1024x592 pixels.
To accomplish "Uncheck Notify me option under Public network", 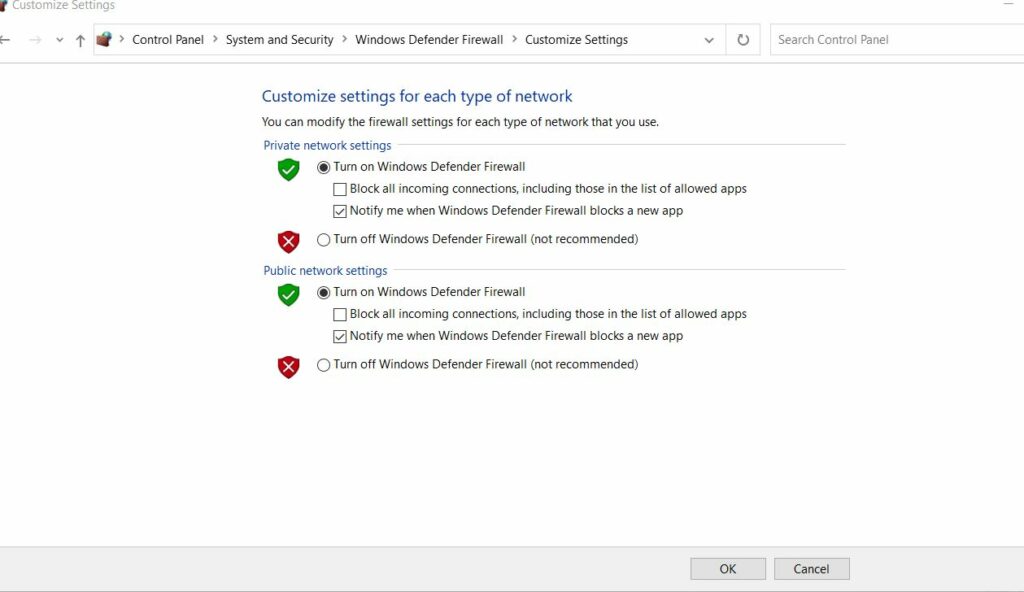I will 340,337.
